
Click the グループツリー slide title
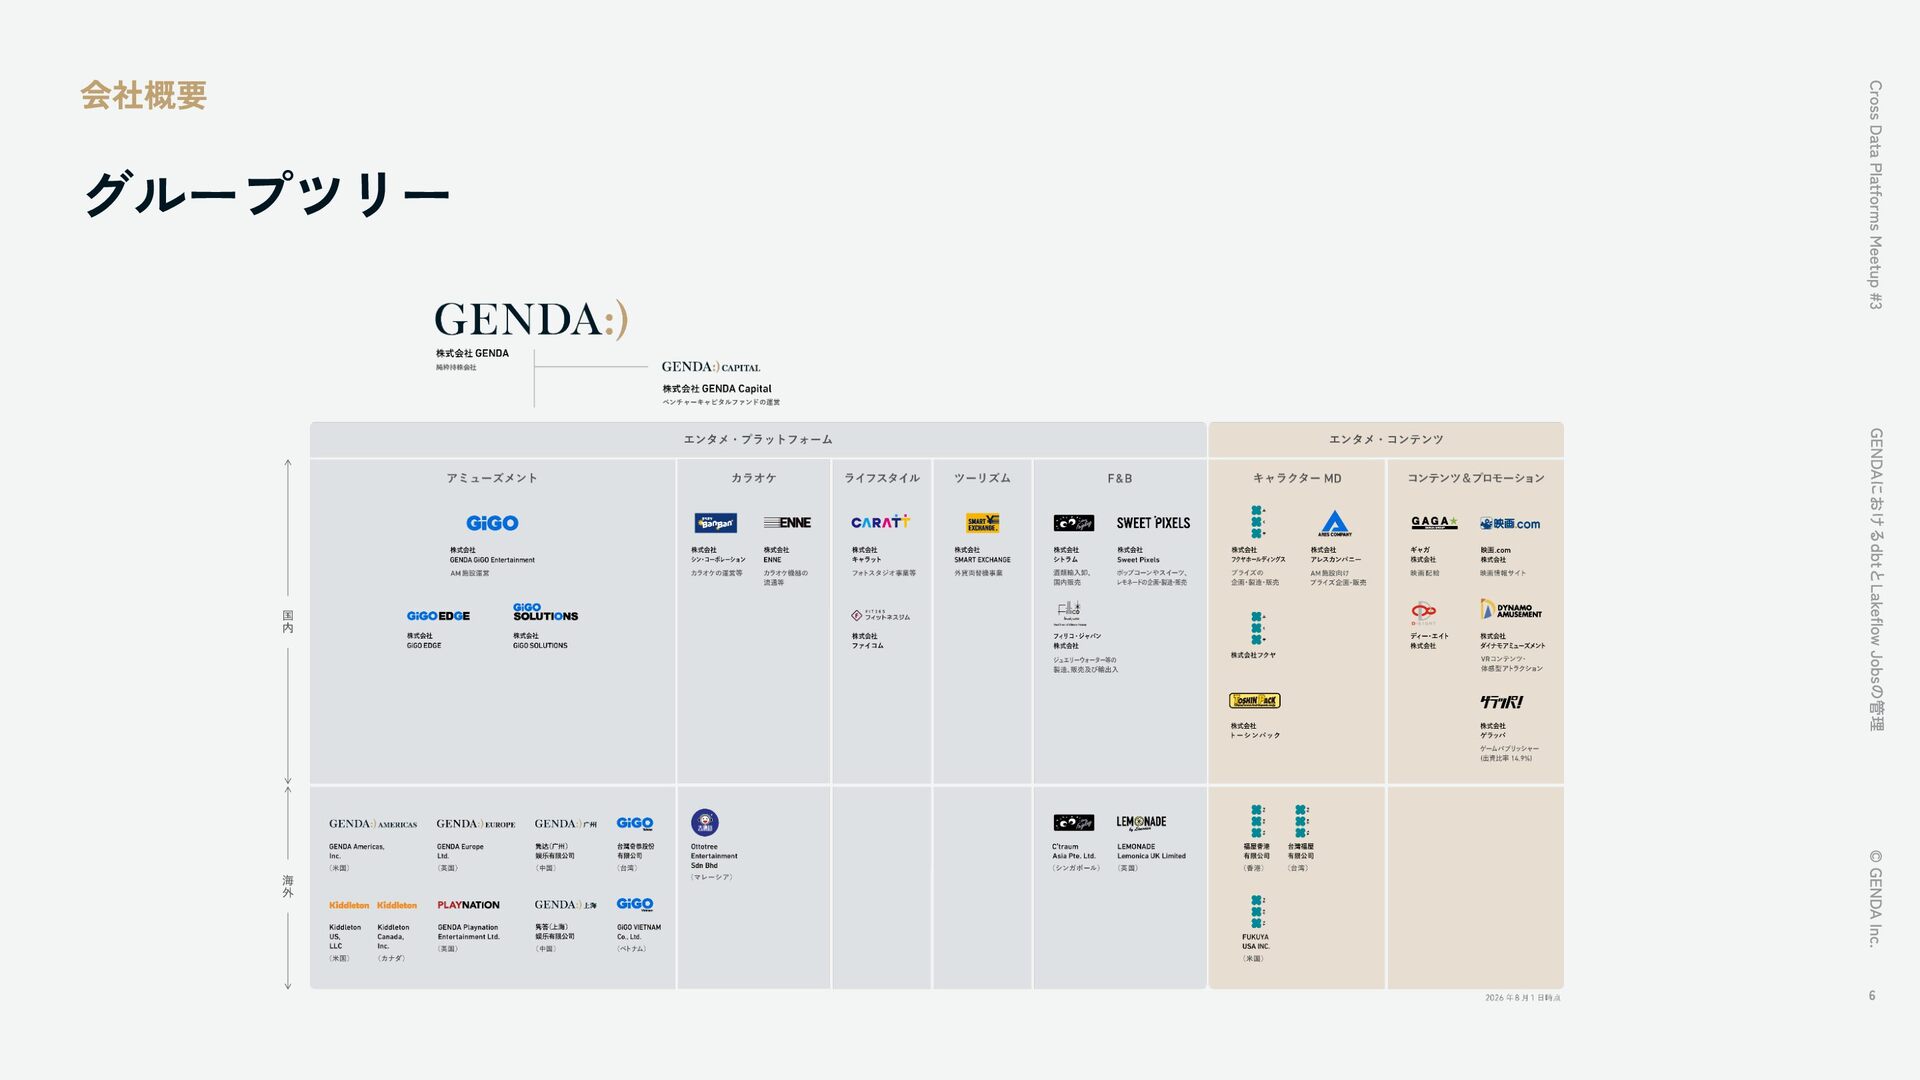[x=267, y=194]
